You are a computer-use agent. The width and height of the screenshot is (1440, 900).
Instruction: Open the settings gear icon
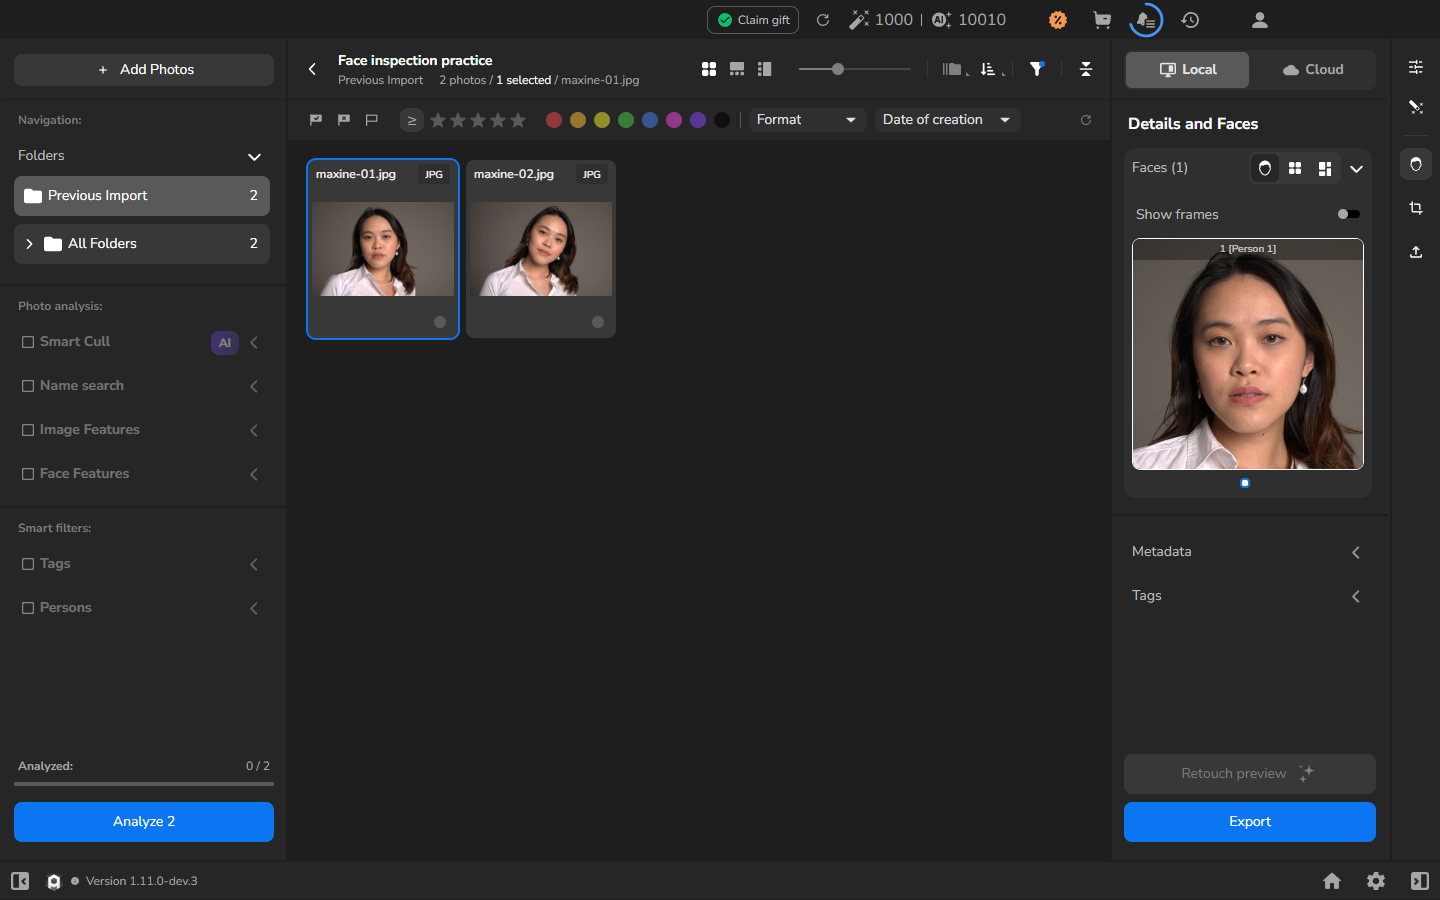[x=1376, y=881]
